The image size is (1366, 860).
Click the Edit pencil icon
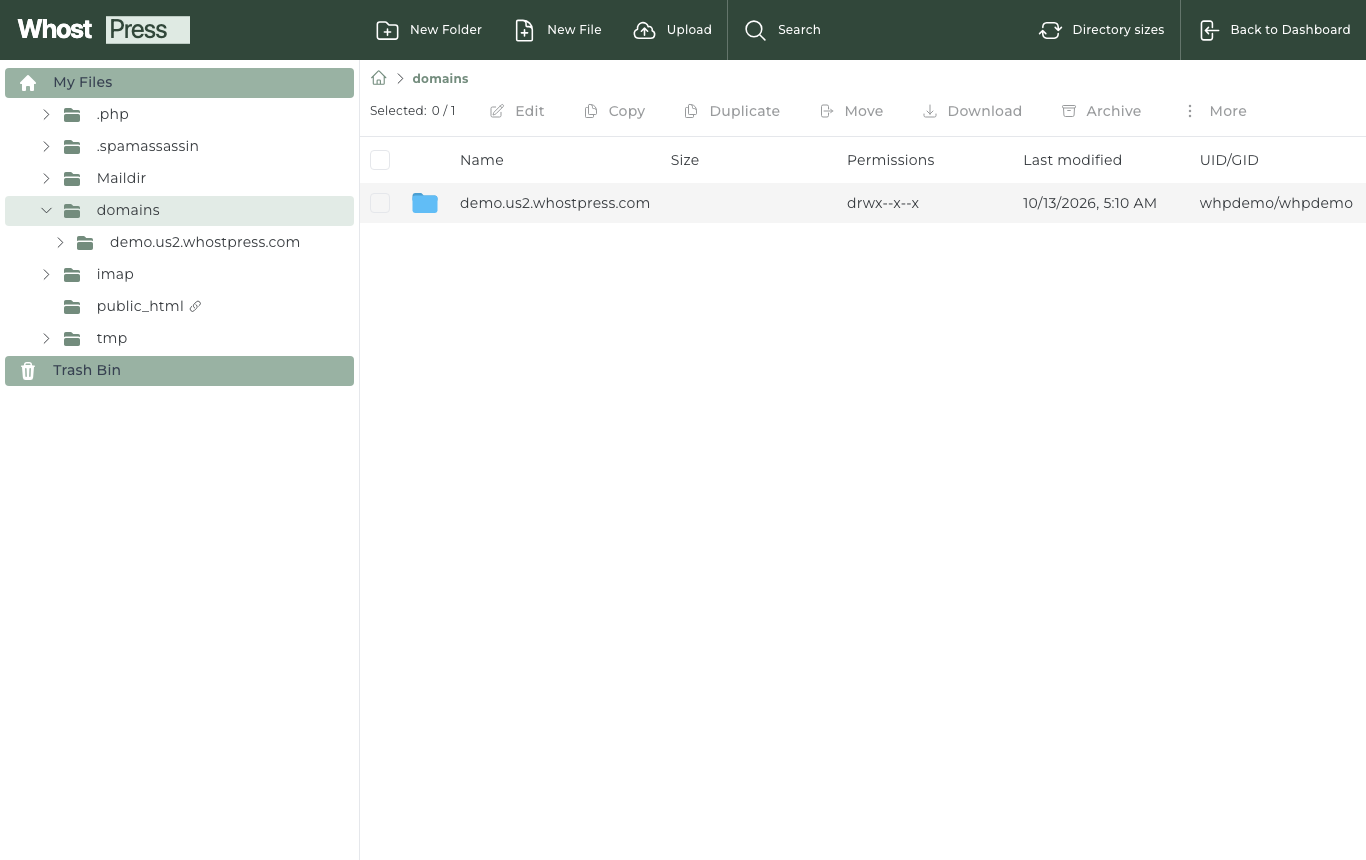[497, 111]
